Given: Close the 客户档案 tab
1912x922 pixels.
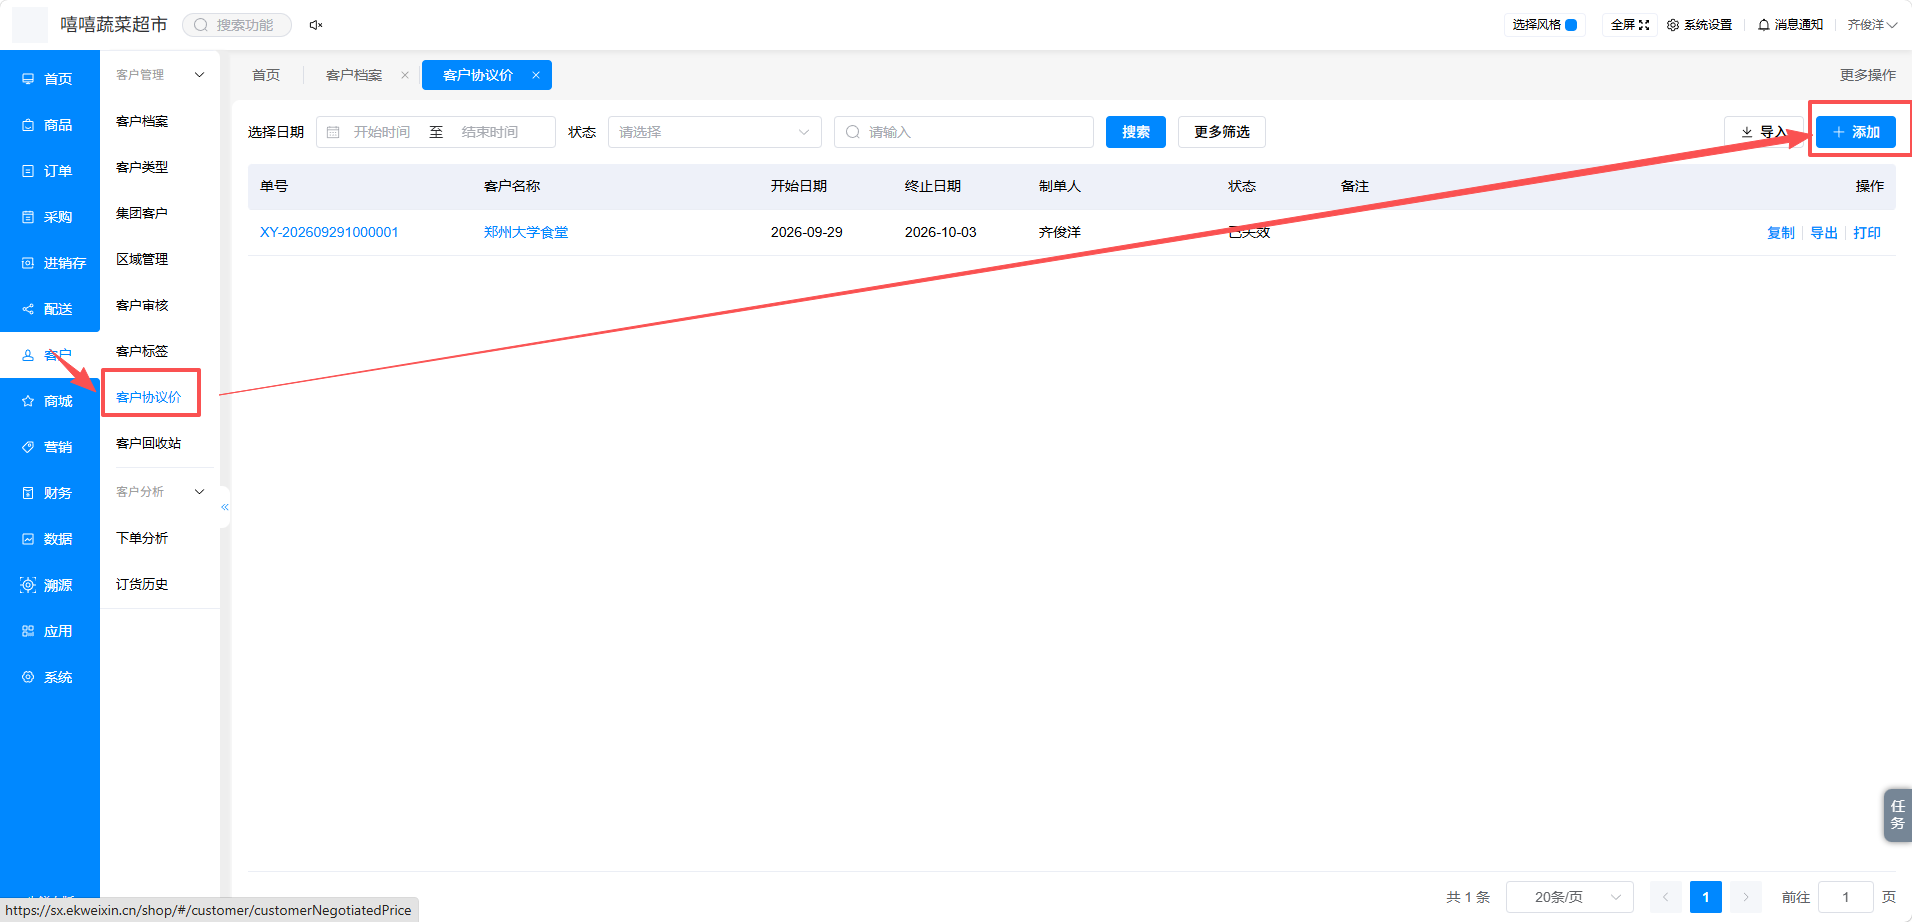Looking at the screenshot, I should point(405,75).
